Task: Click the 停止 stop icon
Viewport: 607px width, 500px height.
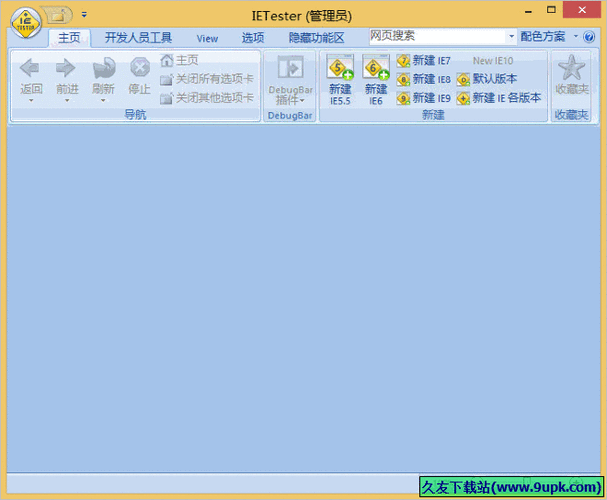Action: coord(140,68)
